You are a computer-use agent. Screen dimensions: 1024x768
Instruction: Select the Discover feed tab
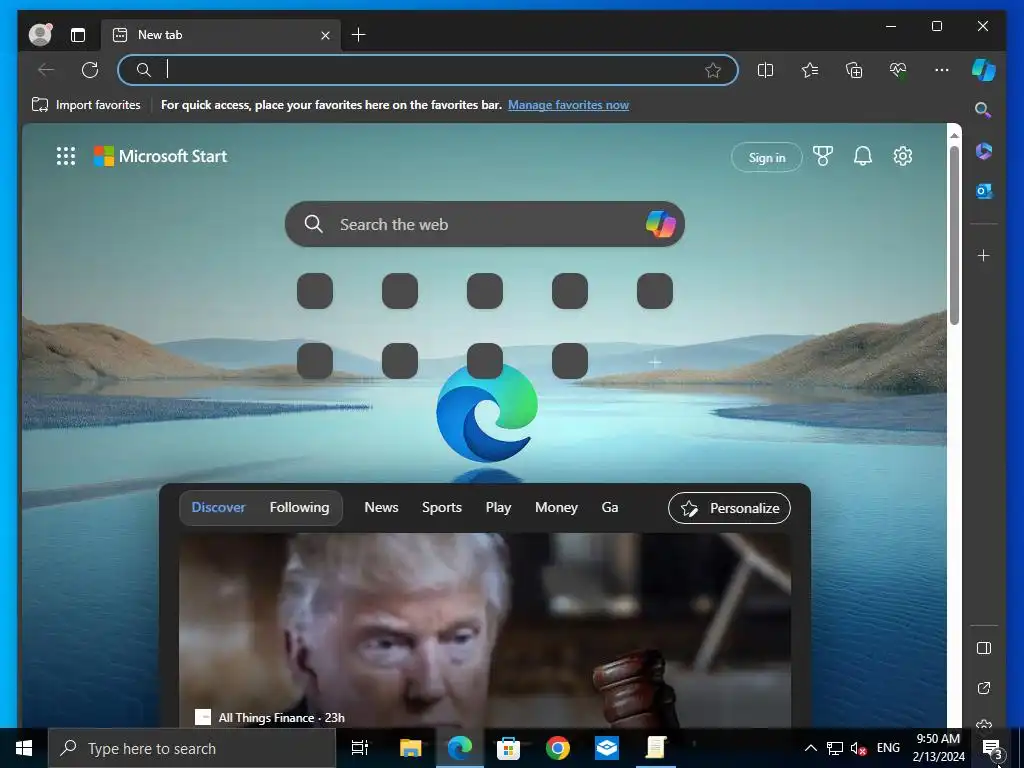click(218, 507)
